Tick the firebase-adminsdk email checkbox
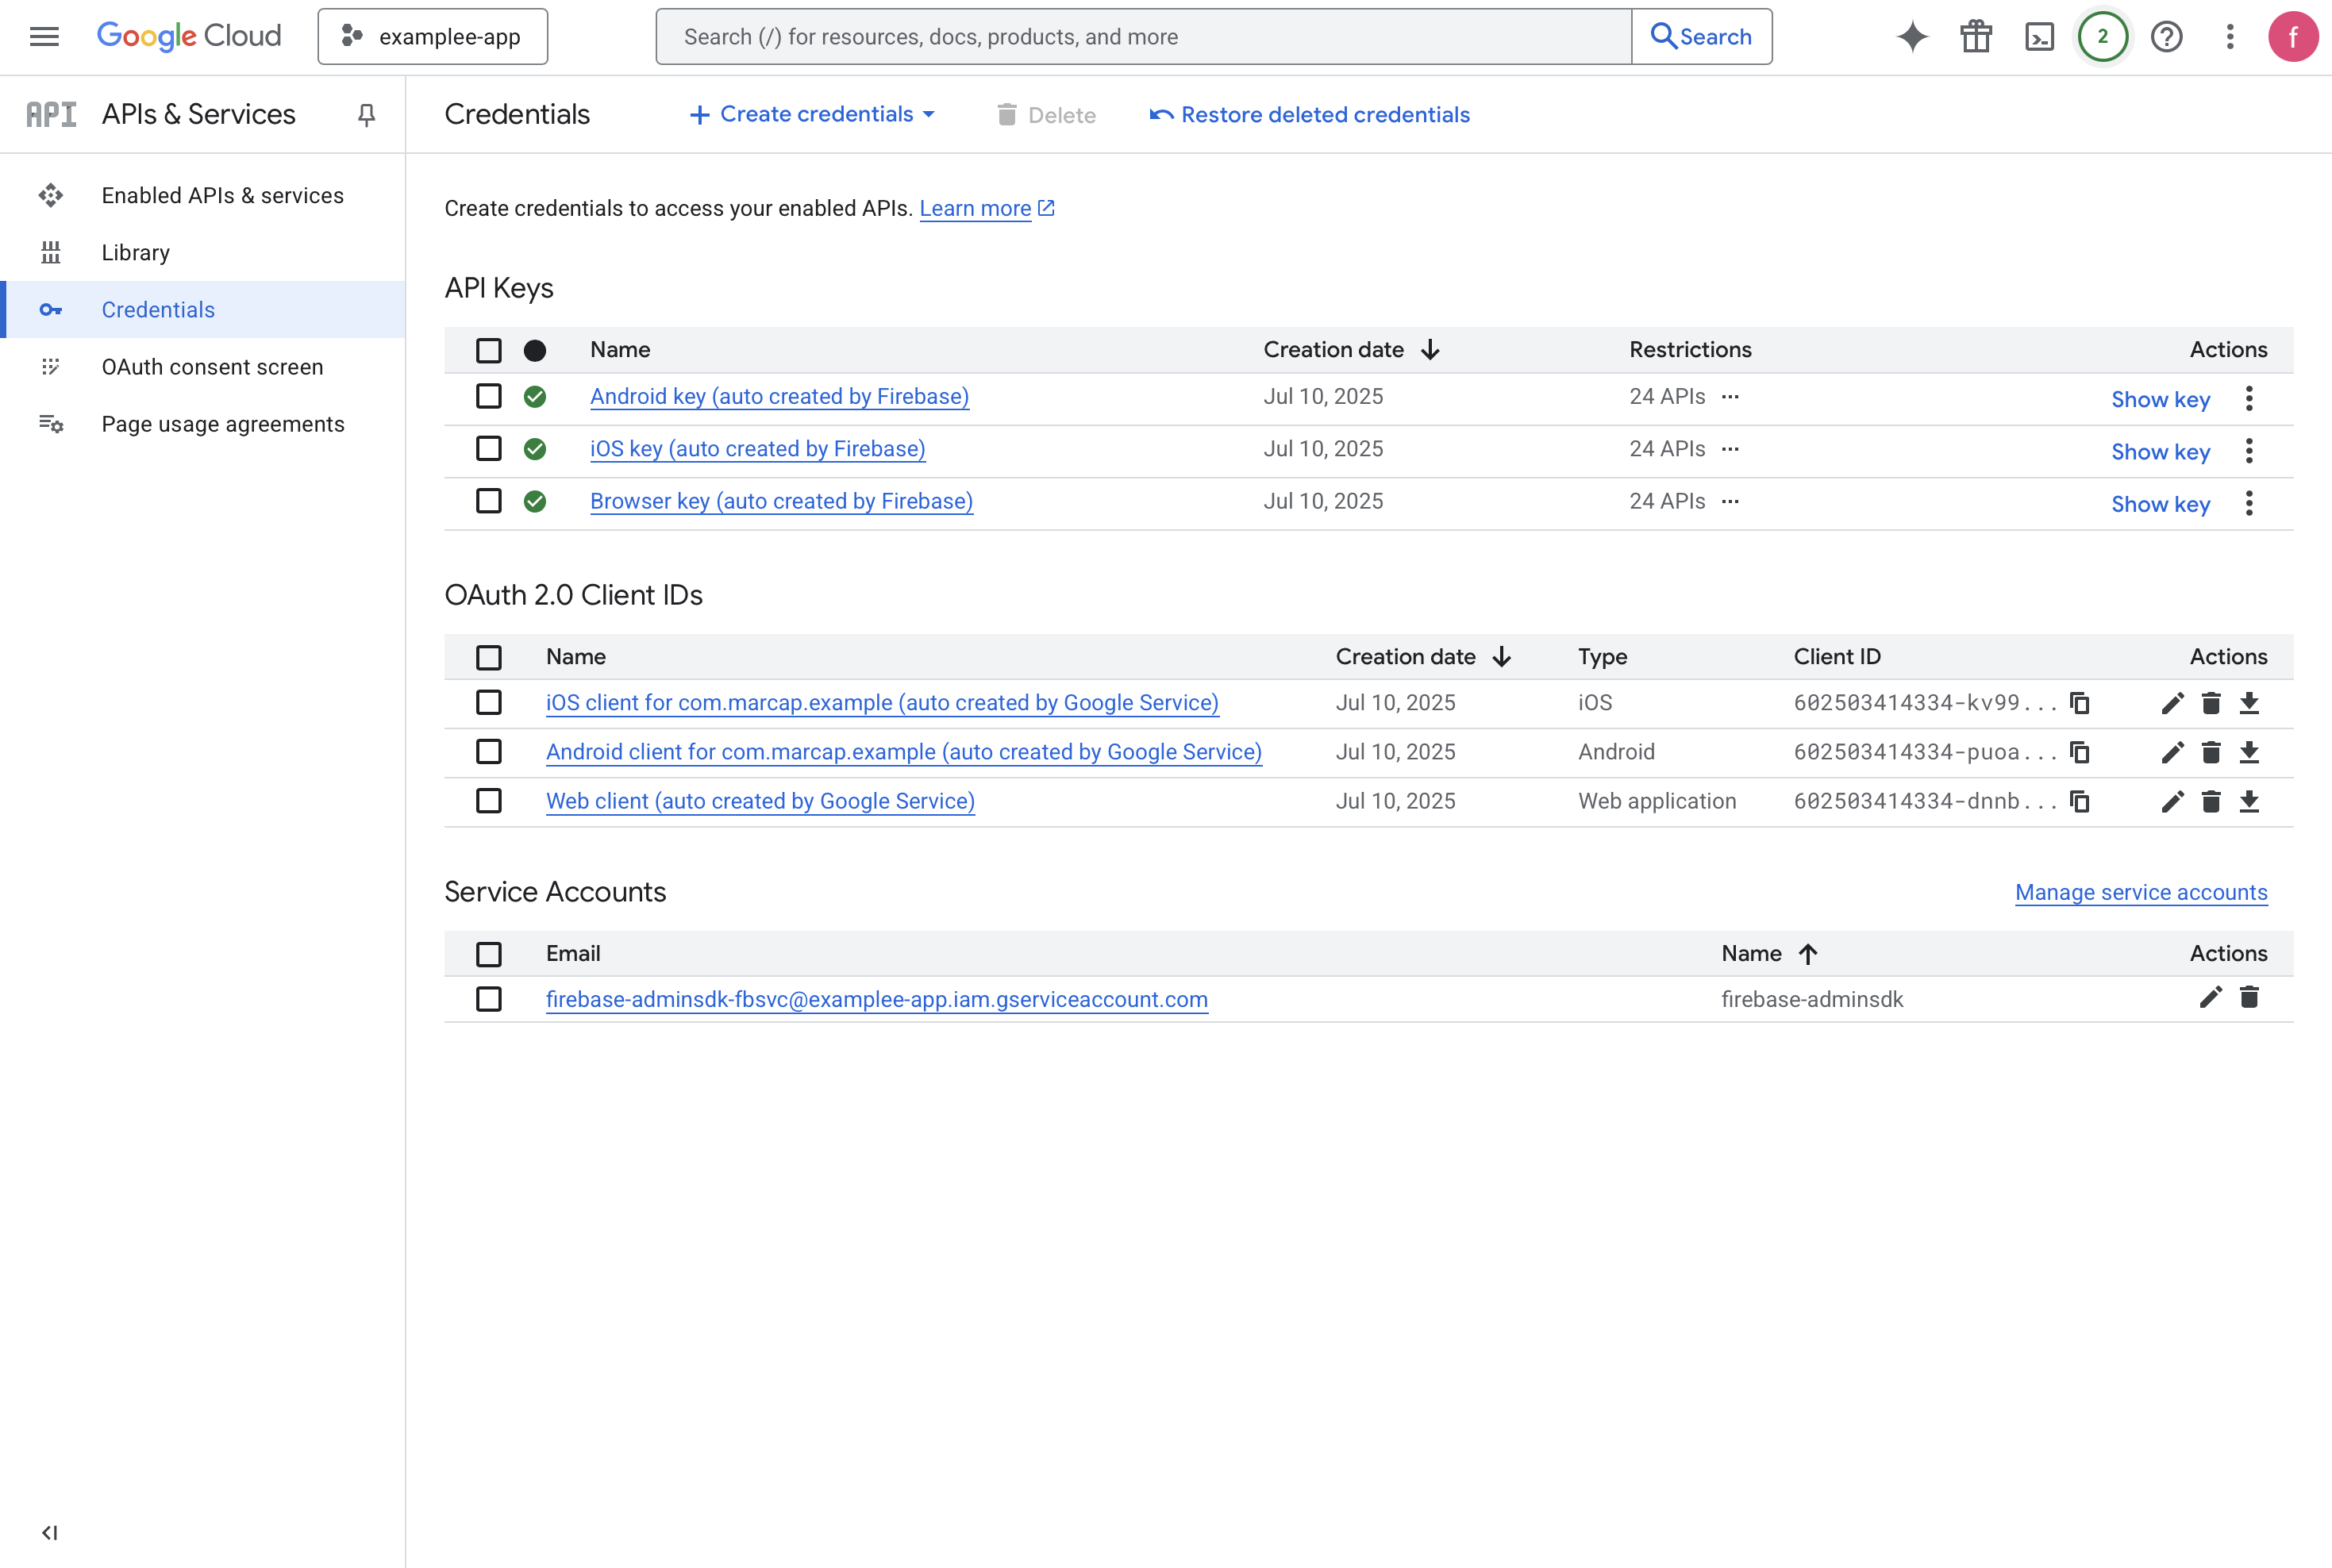 coord(489,999)
